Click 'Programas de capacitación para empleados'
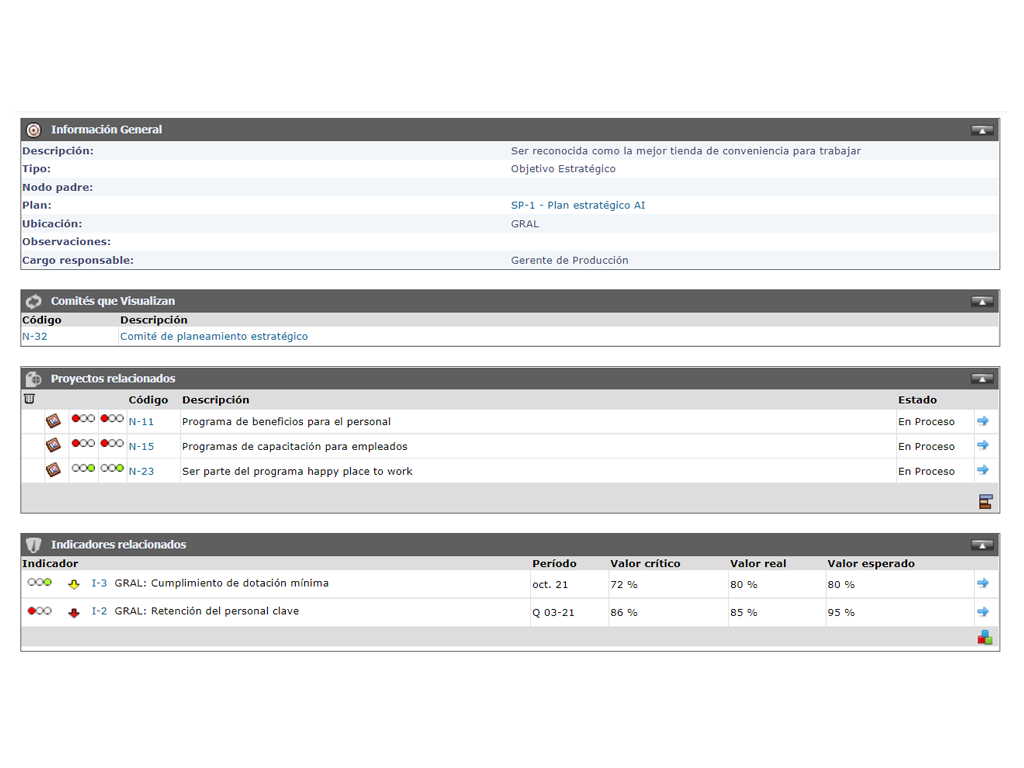 point(295,447)
